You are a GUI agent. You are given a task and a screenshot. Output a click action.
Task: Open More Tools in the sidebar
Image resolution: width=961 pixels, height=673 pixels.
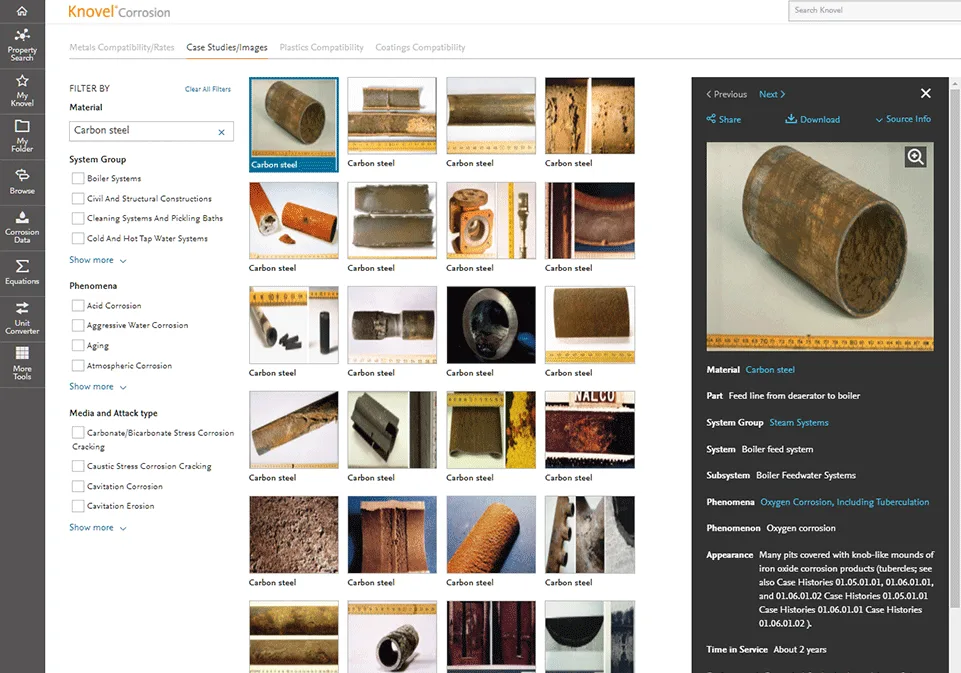point(22,358)
